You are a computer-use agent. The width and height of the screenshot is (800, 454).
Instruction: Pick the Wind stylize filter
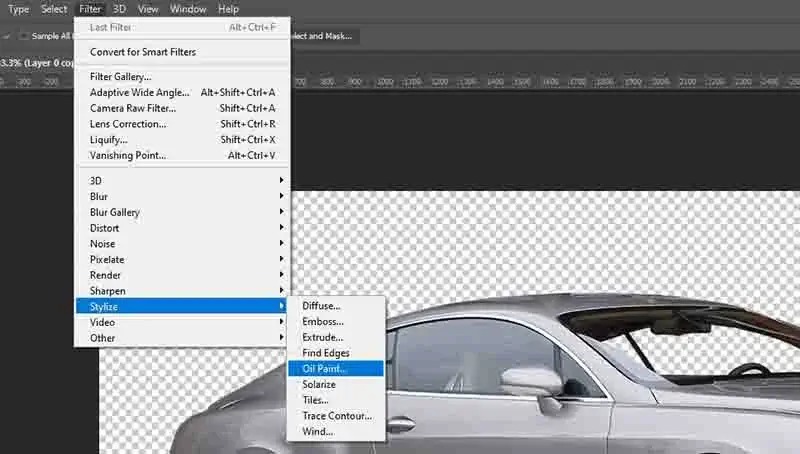[318, 431]
